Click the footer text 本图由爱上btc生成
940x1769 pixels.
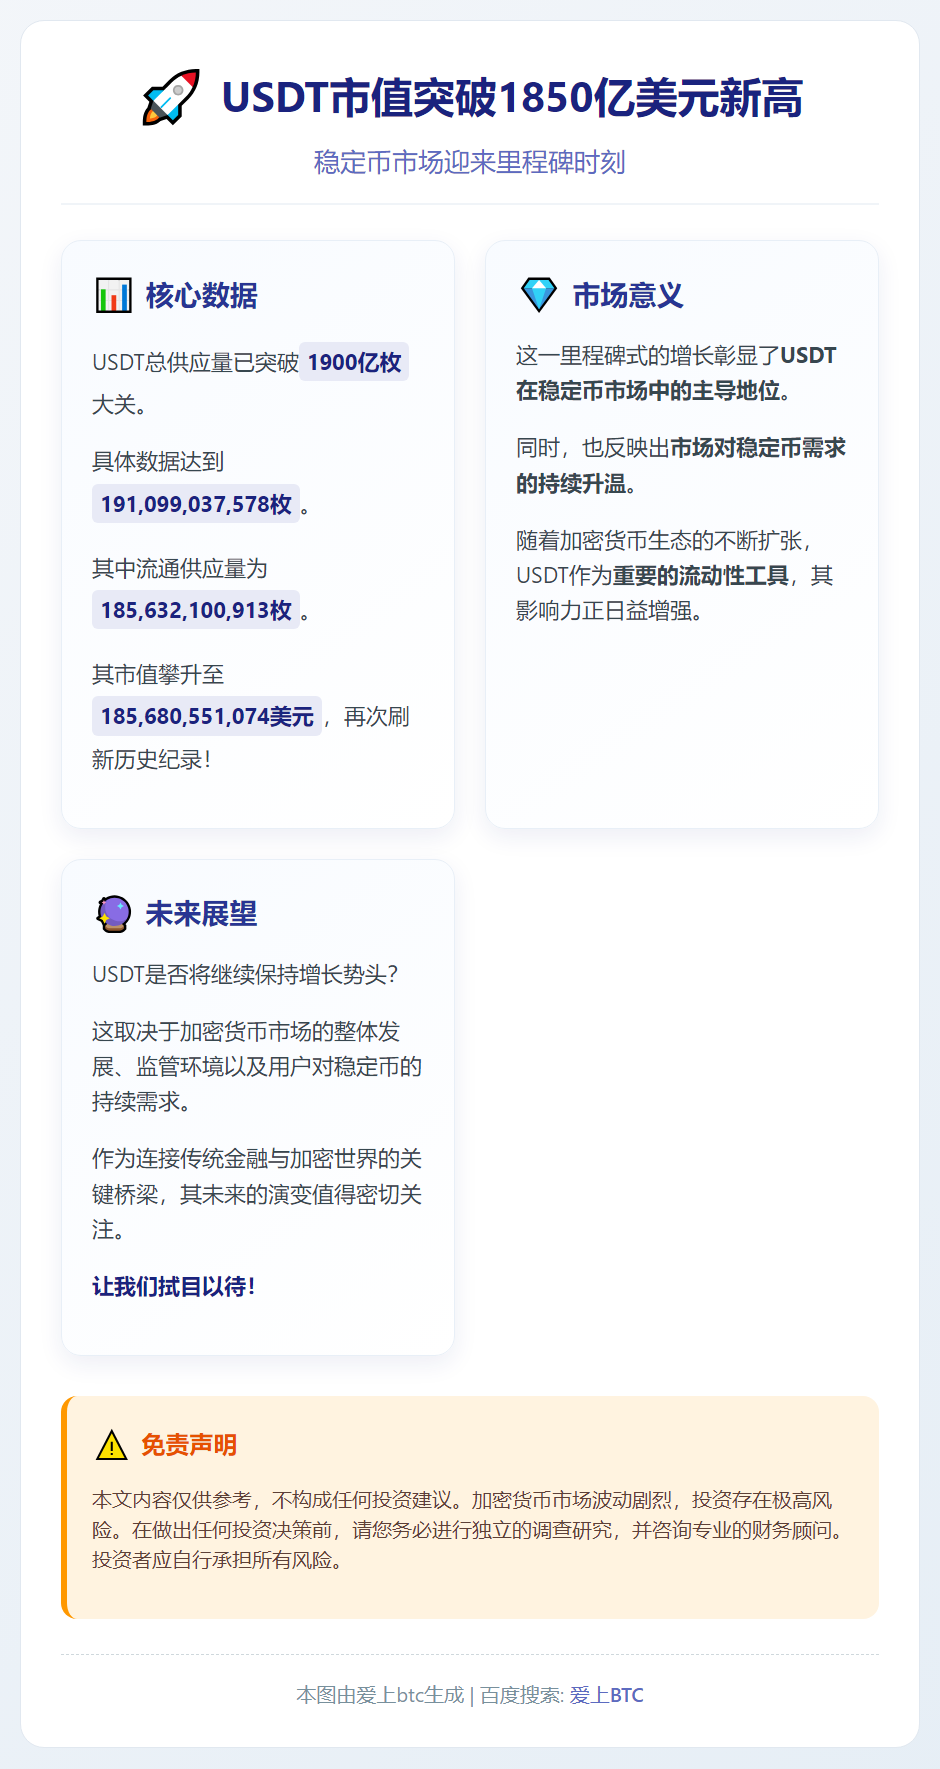tap(380, 1695)
